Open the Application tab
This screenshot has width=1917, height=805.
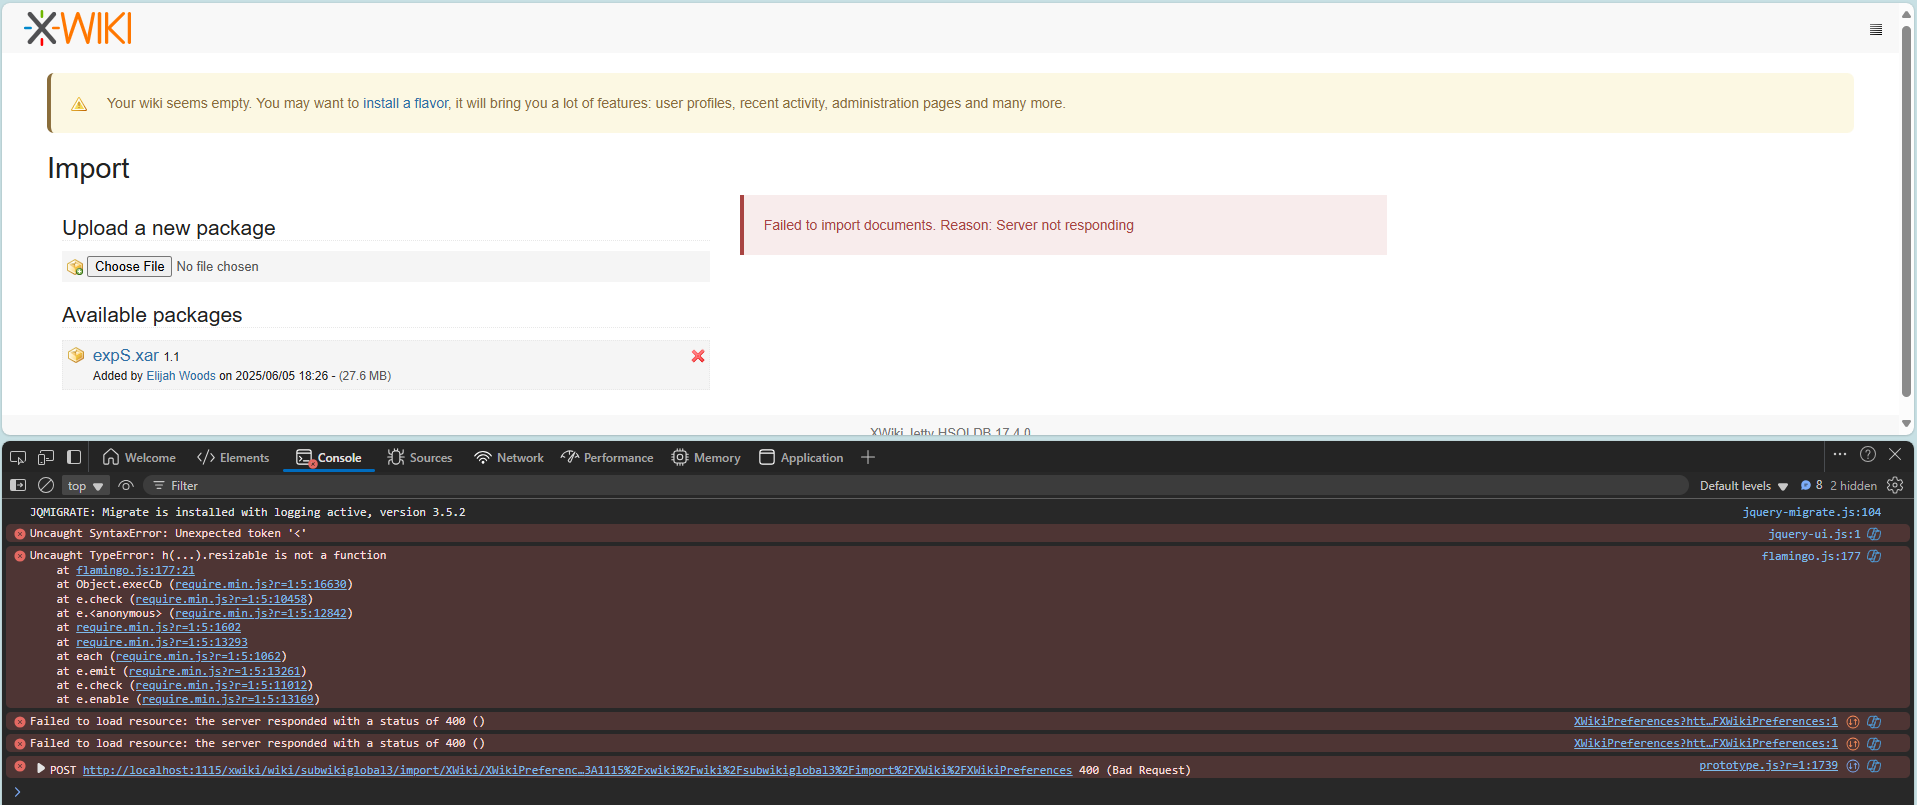coord(801,457)
